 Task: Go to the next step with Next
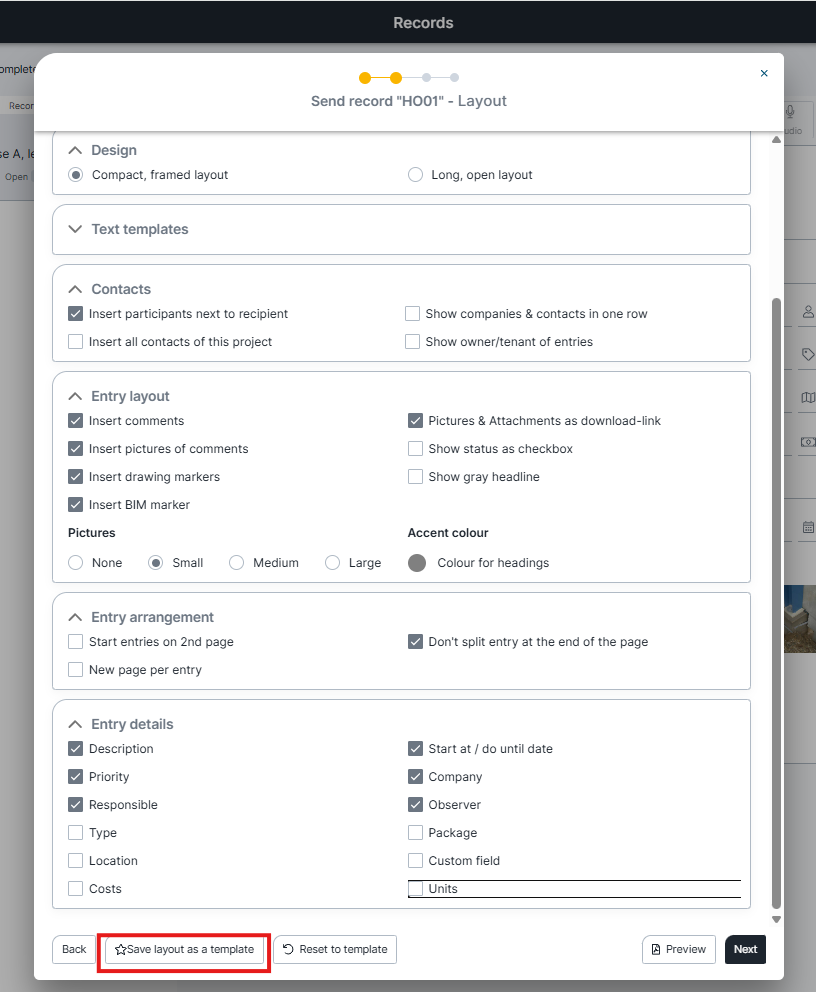(745, 950)
